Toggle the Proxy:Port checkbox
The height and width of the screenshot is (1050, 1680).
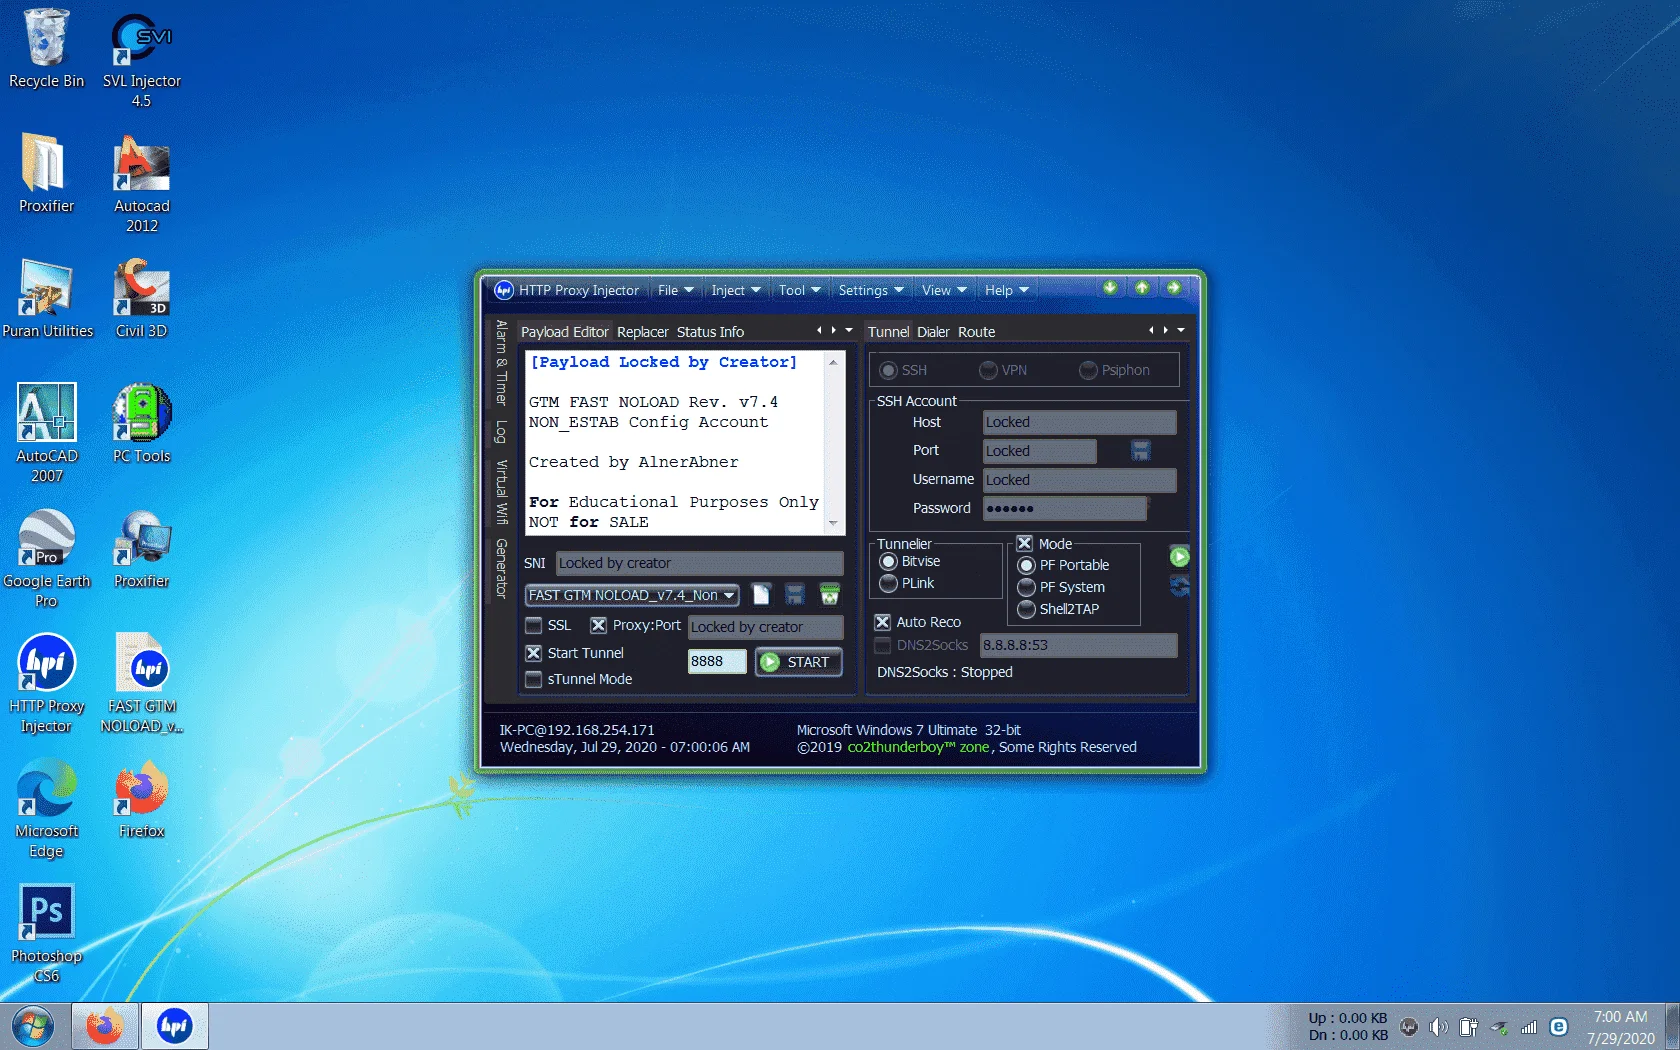click(x=598, y=625)
